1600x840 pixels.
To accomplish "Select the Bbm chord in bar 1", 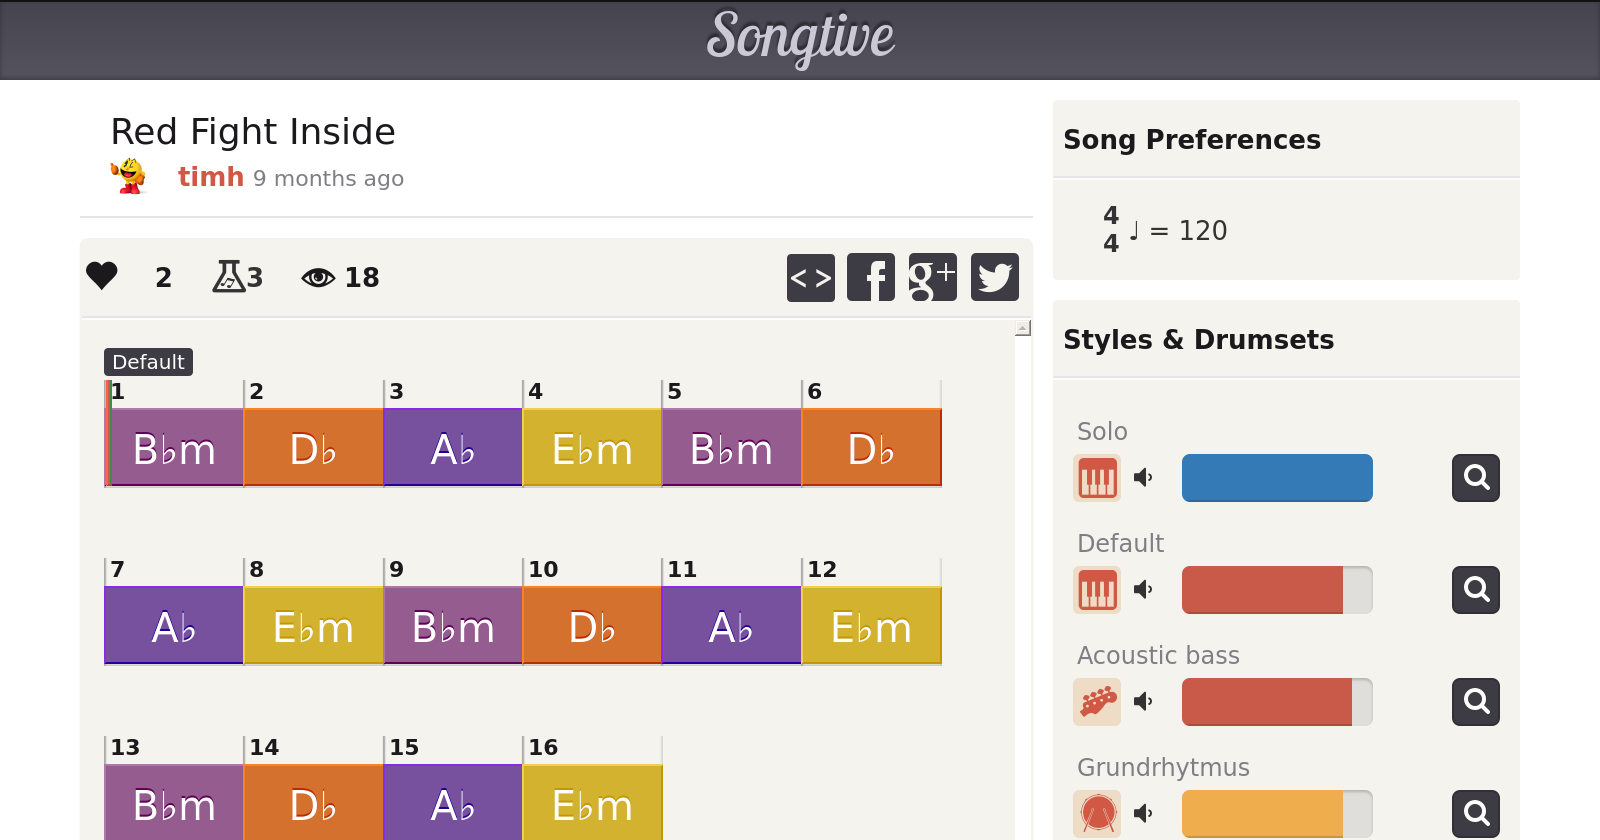I will [175, 449].
